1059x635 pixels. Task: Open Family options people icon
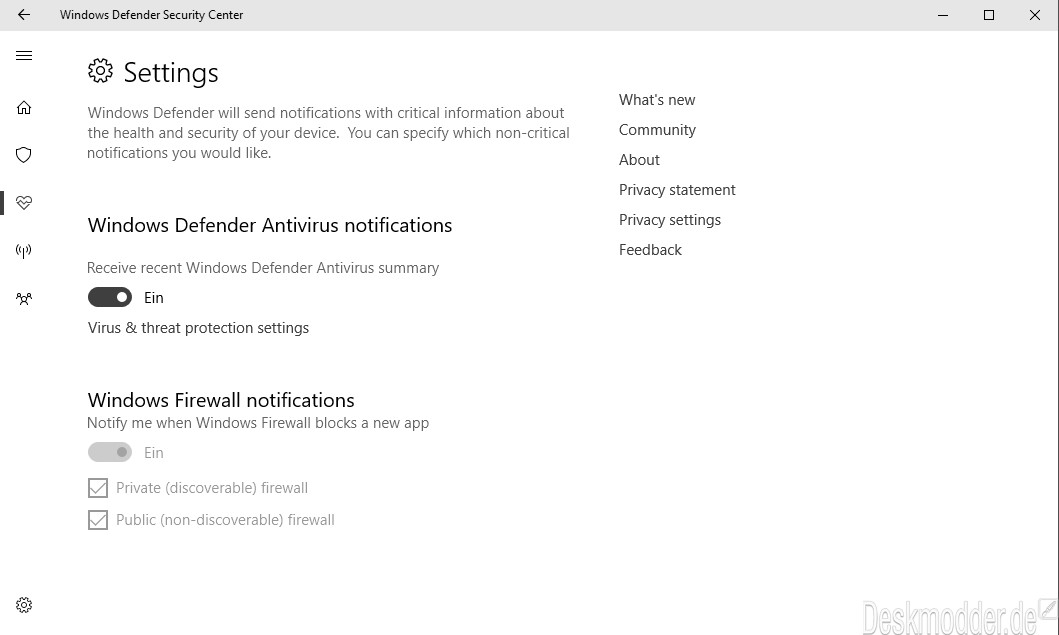pos(24,299)
